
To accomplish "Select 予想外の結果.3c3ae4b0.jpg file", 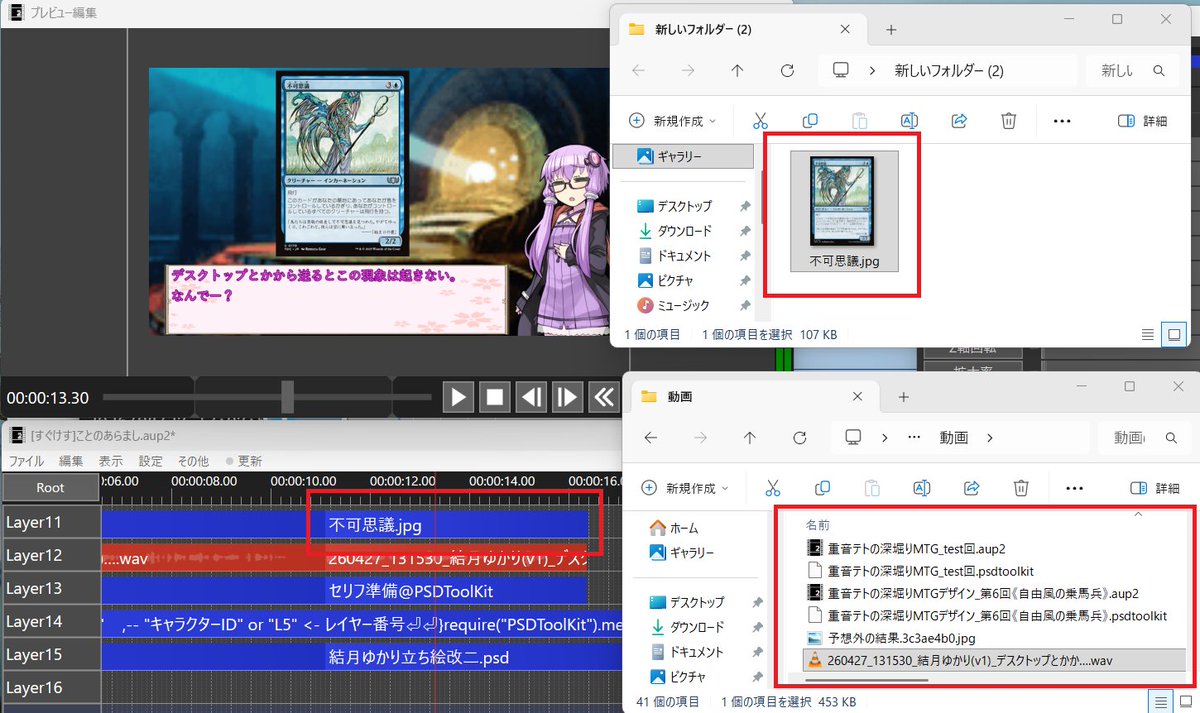I will [x=890, y=637].
